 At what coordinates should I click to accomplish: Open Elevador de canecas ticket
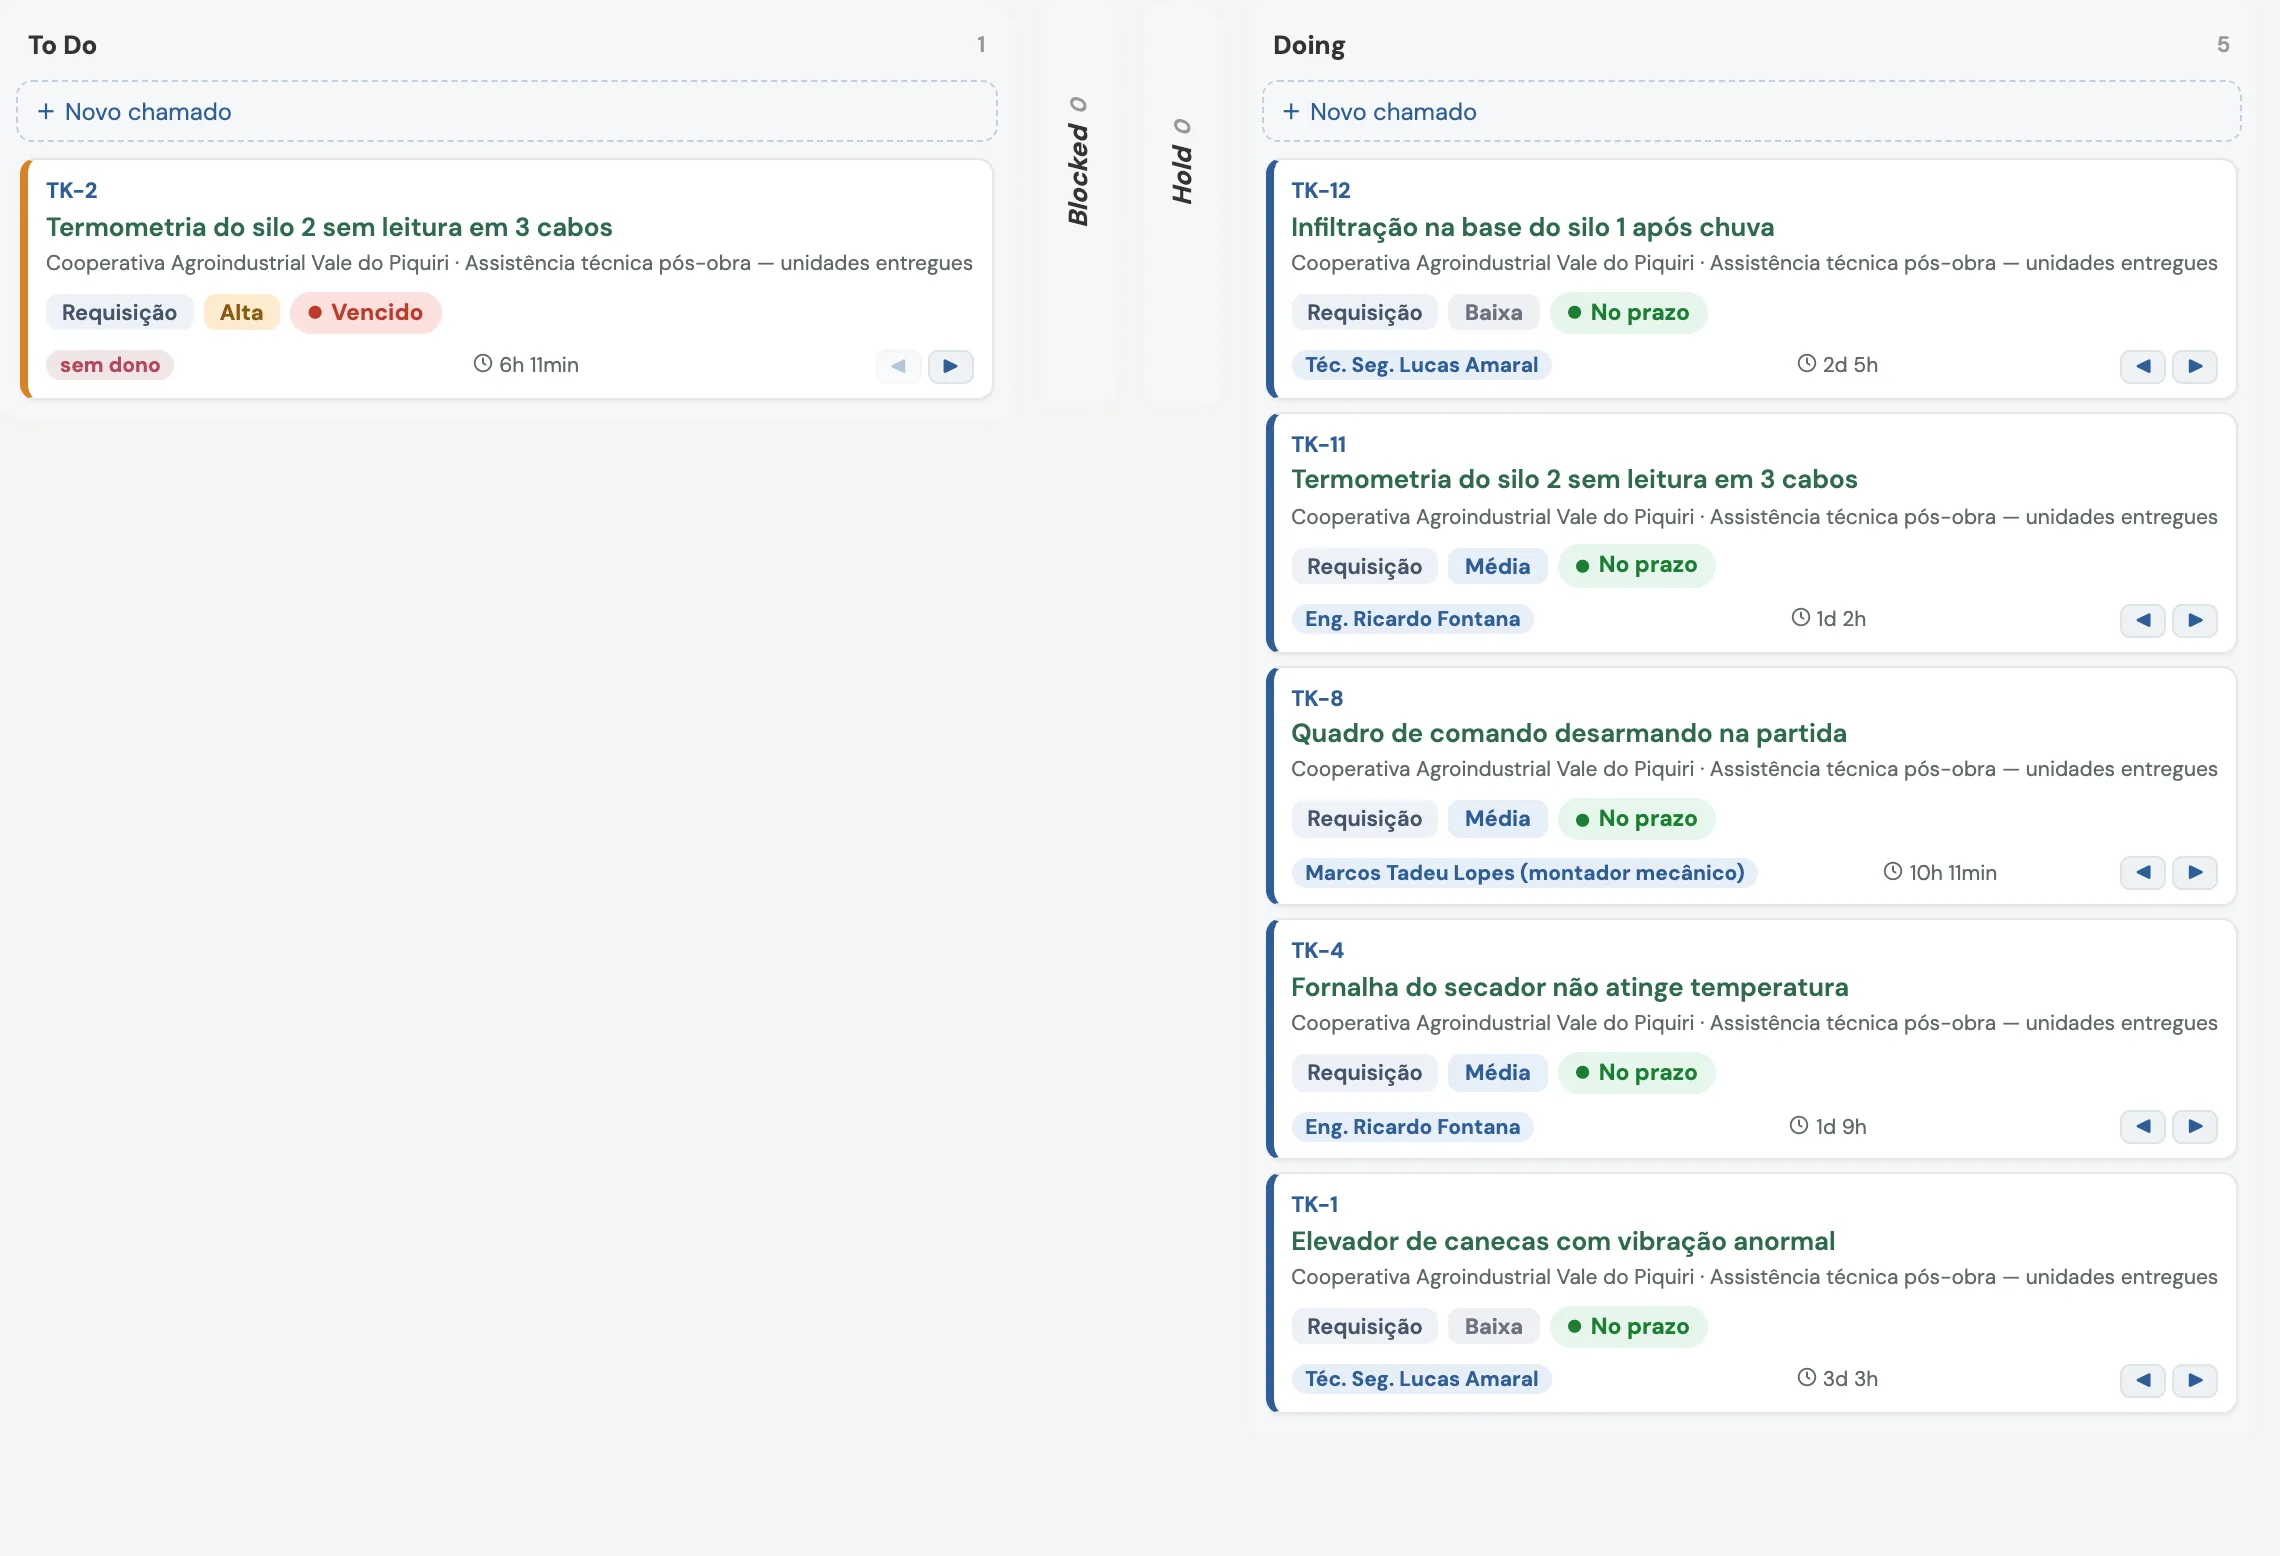pos(1562,1241)
